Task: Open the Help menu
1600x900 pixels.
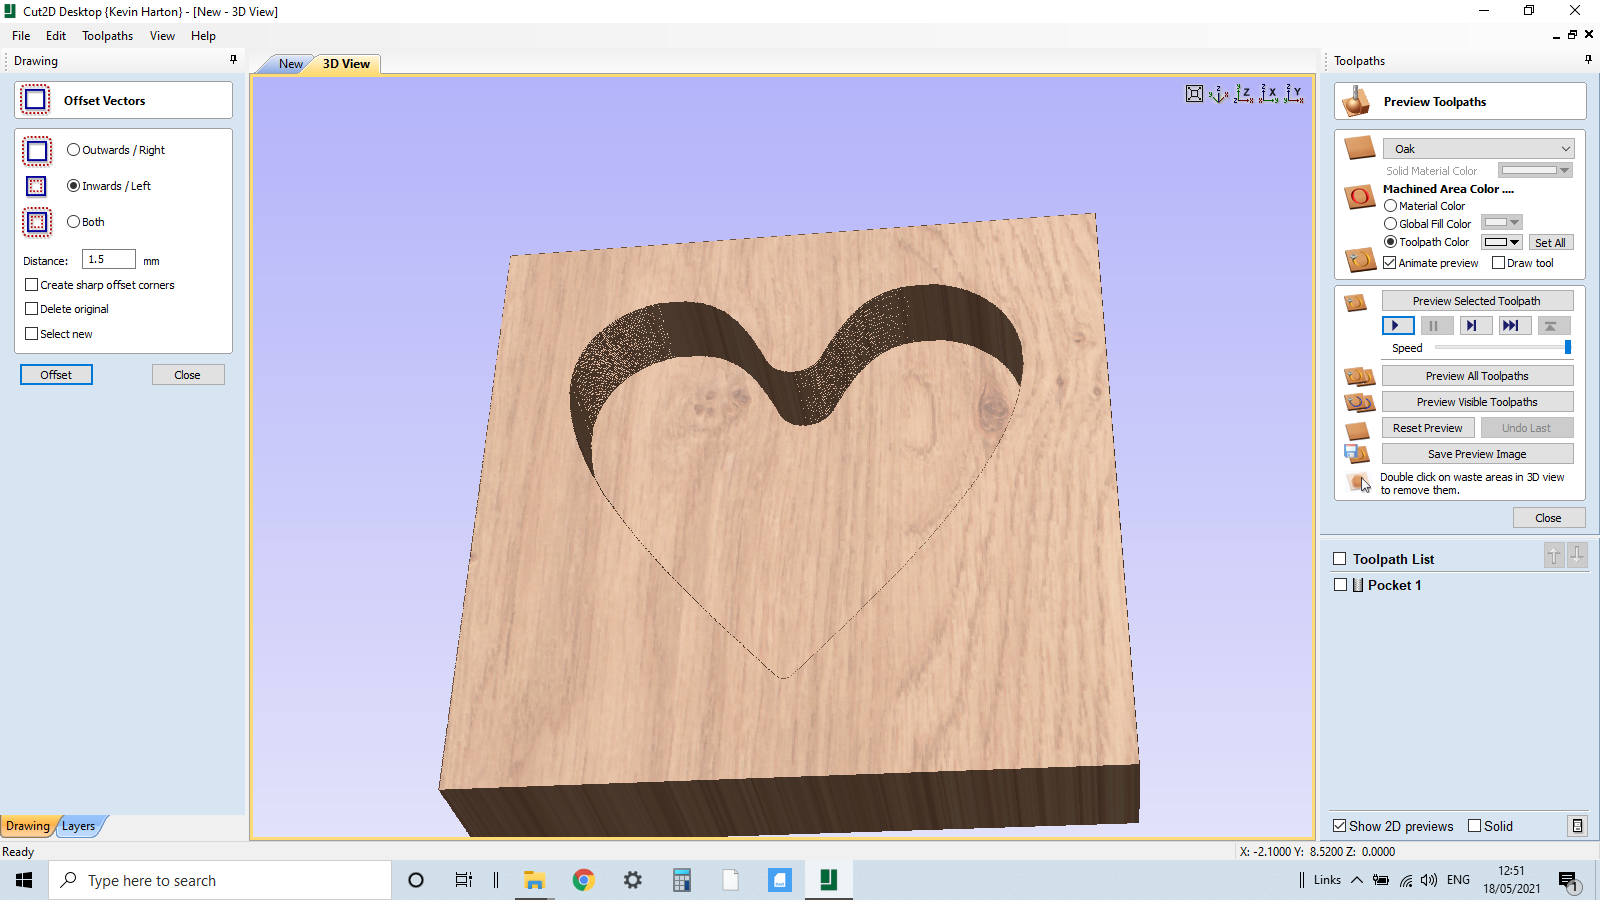Action: pyautogui.click(x=203, y=36)
